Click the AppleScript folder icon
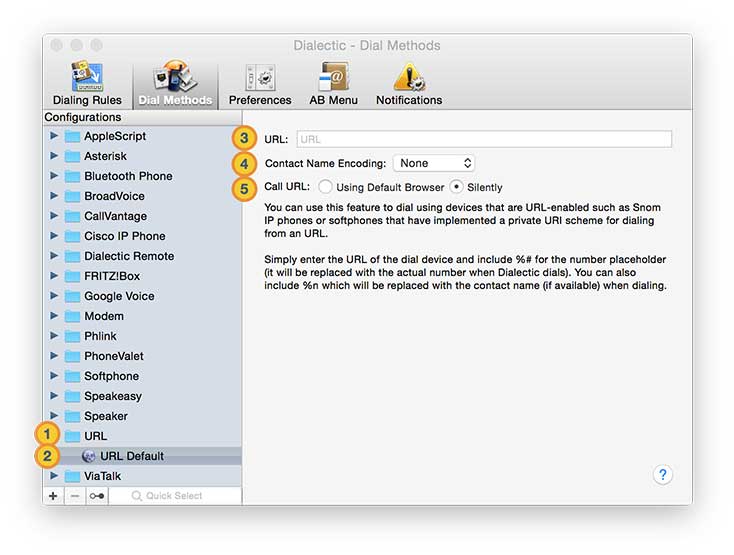Image resolution: width=734 pixels, height=555 pixels. click(72, 136)
